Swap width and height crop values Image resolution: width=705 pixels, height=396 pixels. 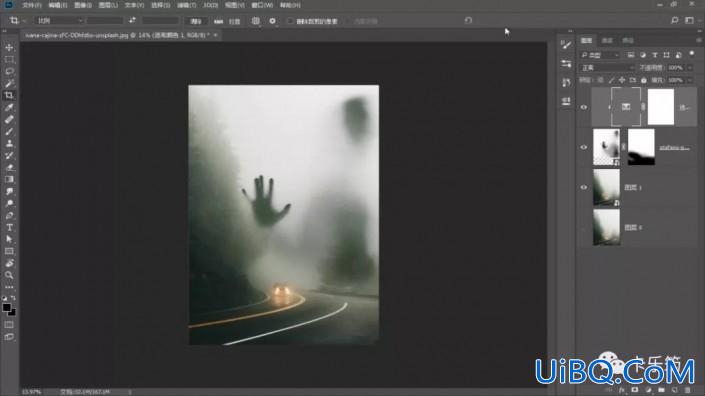point(132,20)
